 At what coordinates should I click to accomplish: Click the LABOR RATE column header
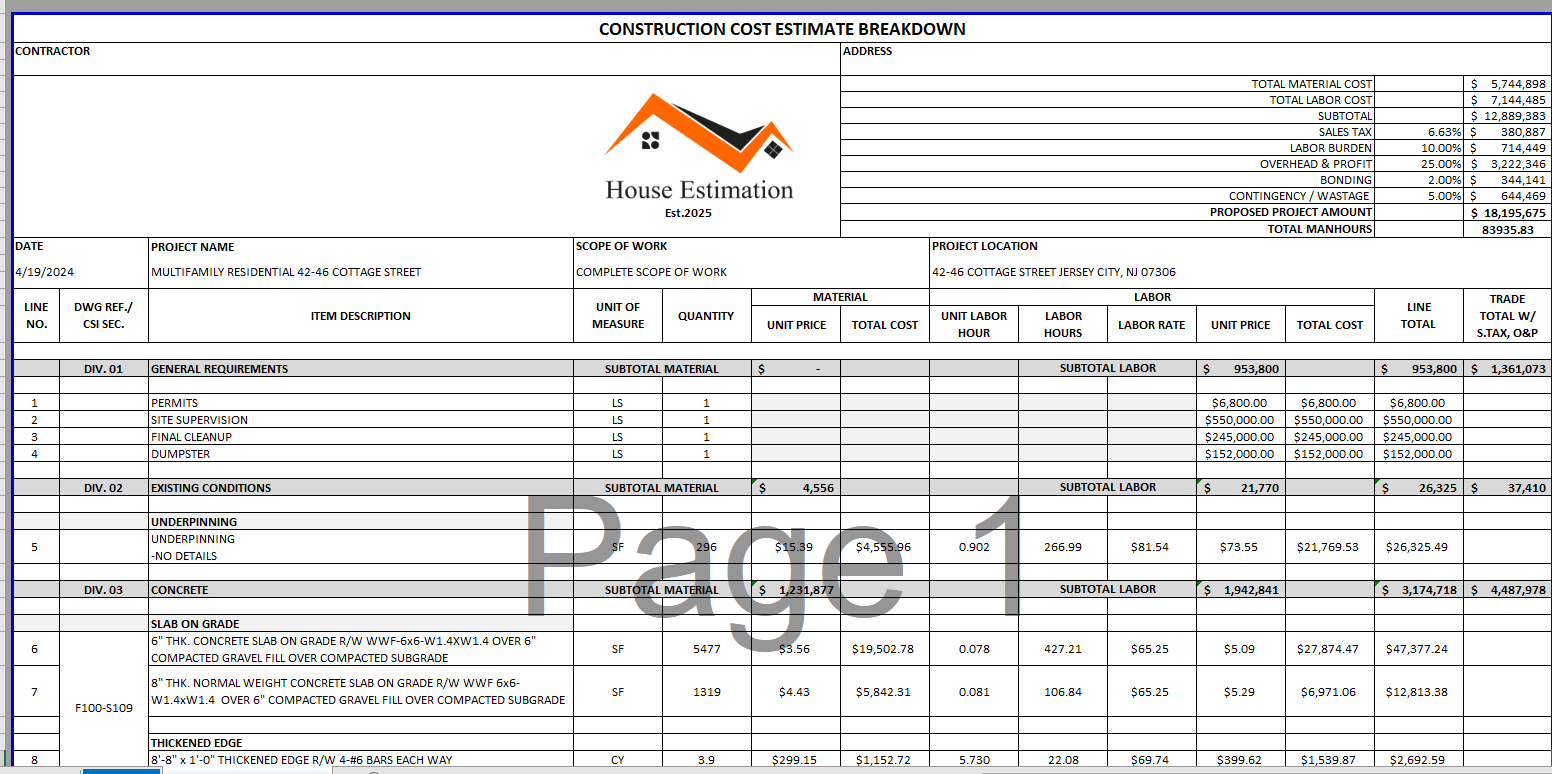pyautogui.click(x=1151, y=325)
